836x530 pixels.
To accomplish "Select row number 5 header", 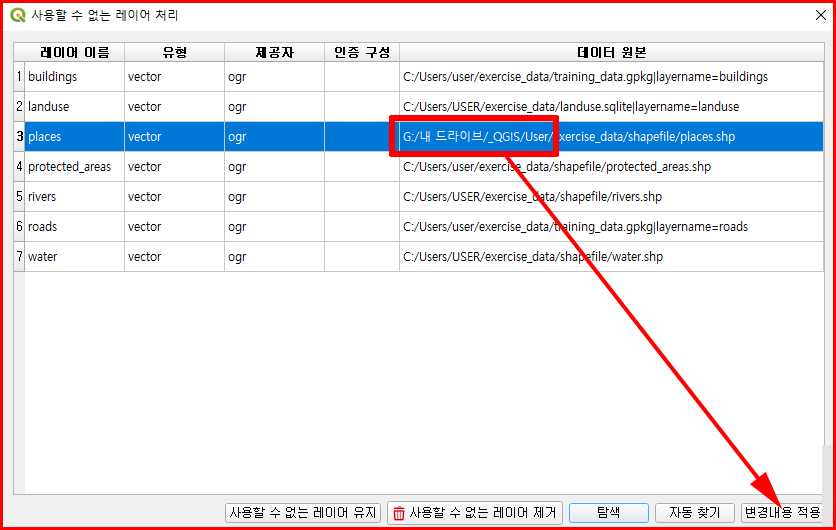I will click(x=19, y=196).
